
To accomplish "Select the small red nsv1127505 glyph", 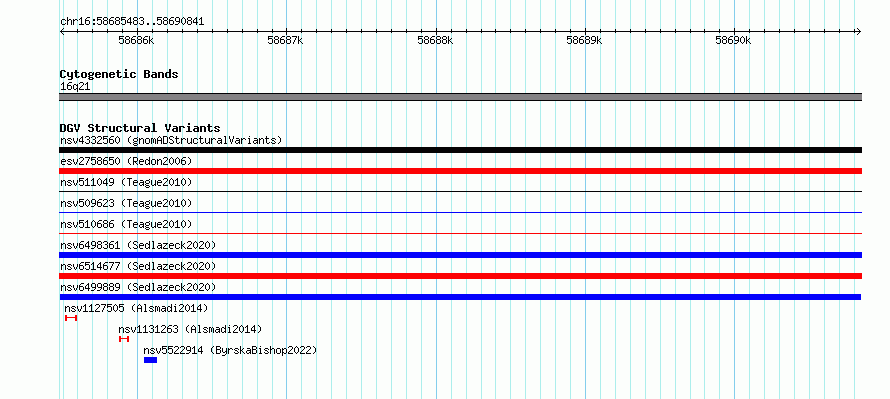I will pyautogui.click(x=71, y=318).
